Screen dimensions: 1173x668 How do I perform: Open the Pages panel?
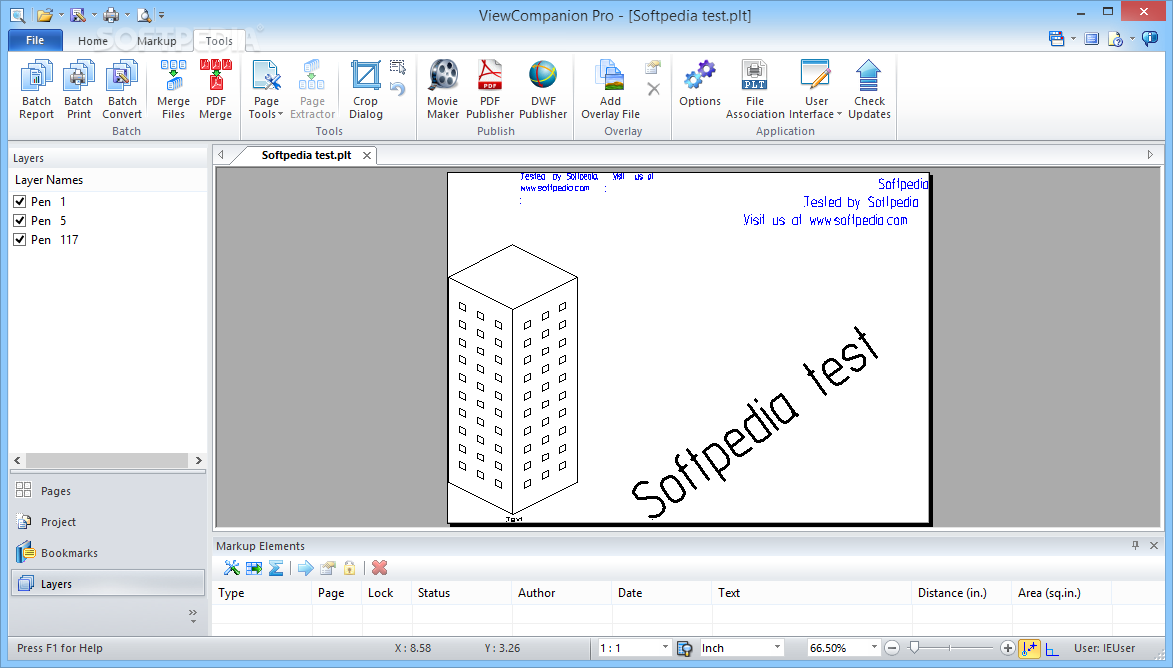pos(108,491)
